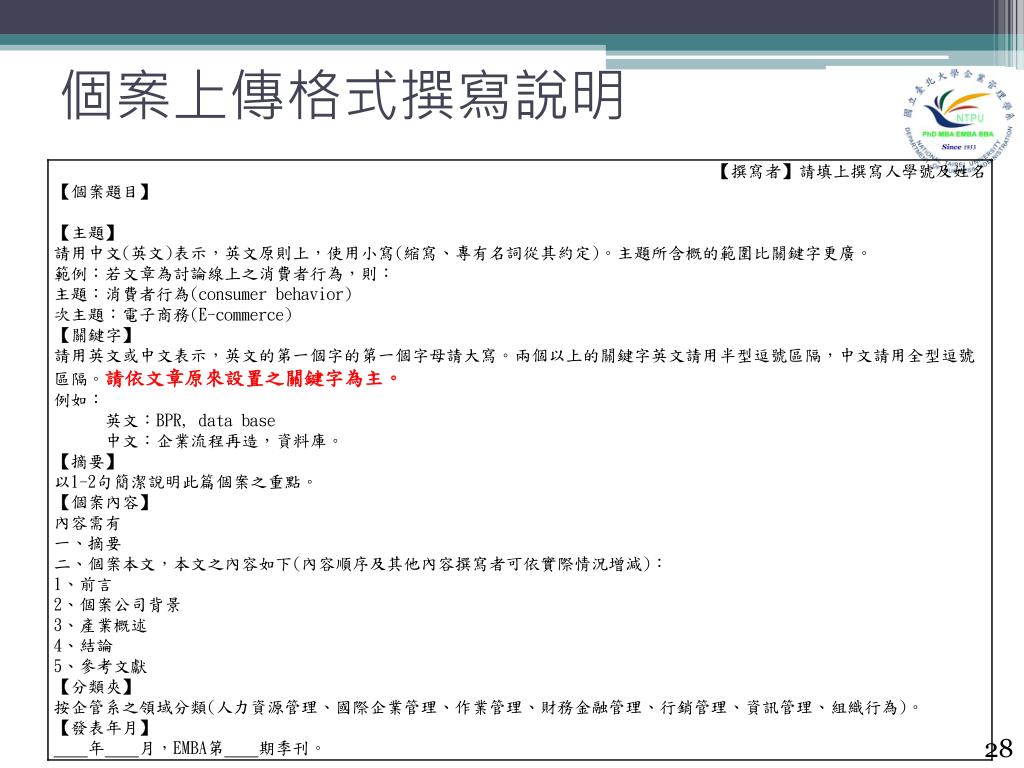
Task: Select the 【主題】 heading
Action: tap(87, 233)
